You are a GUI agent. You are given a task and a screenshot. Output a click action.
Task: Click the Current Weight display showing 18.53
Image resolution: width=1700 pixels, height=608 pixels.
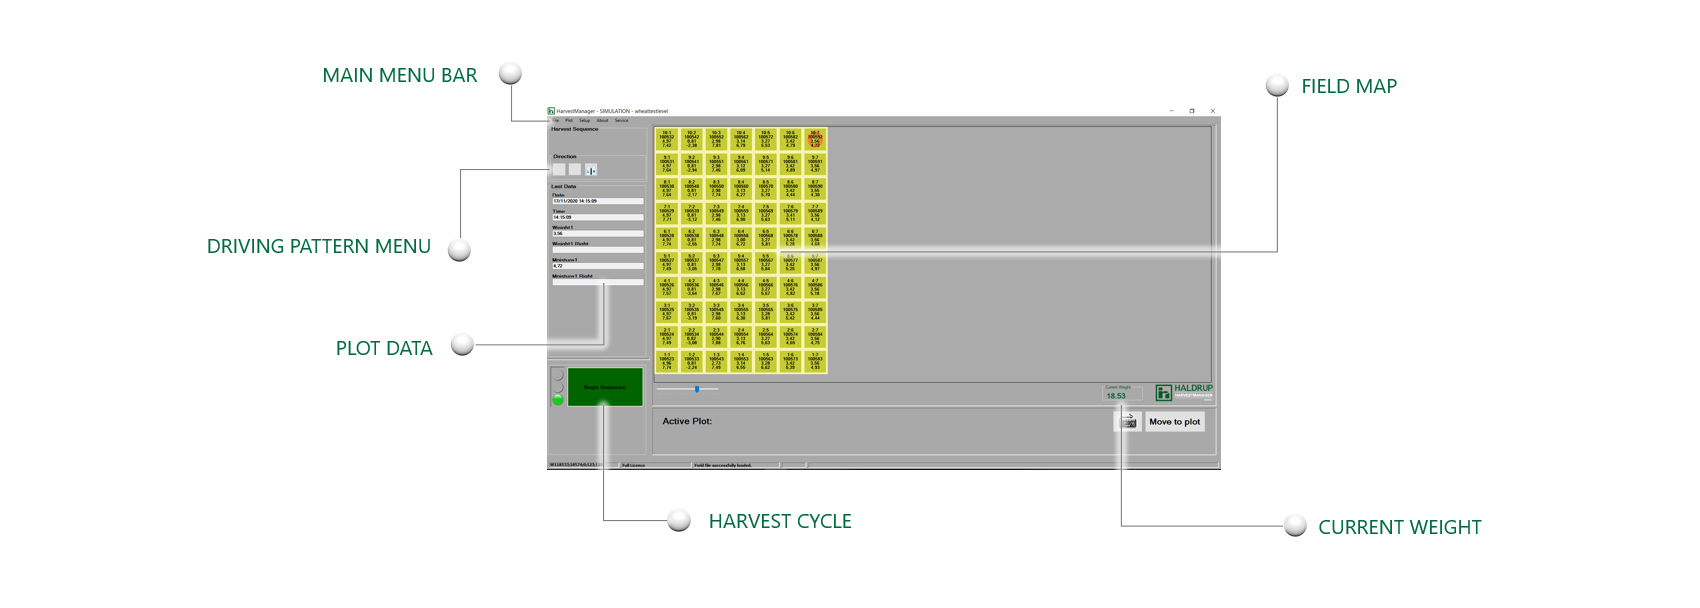coord(1117,396)
